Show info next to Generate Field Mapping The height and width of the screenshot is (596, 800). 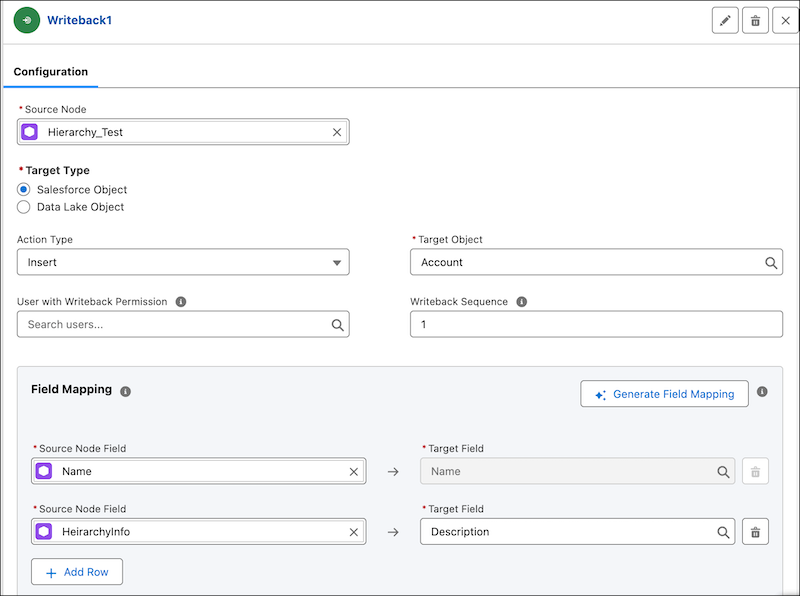tap(762, 391)
